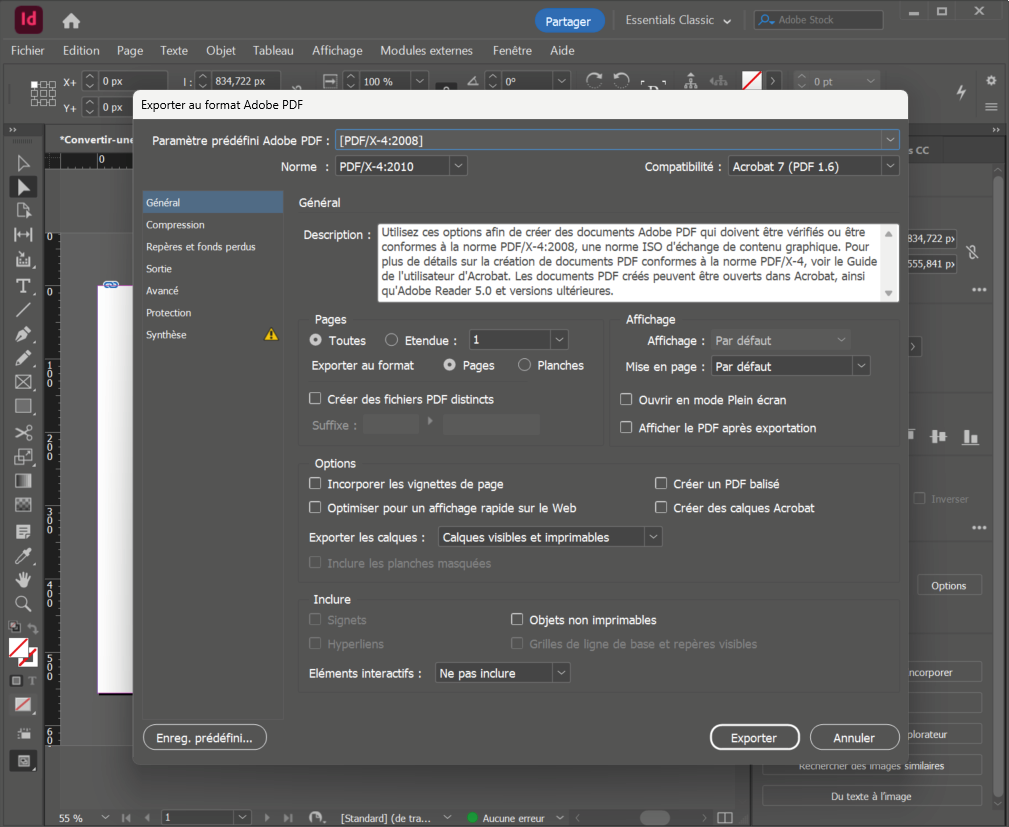
Task: Activate the Eyedropper tool
Action: point(23,555)
